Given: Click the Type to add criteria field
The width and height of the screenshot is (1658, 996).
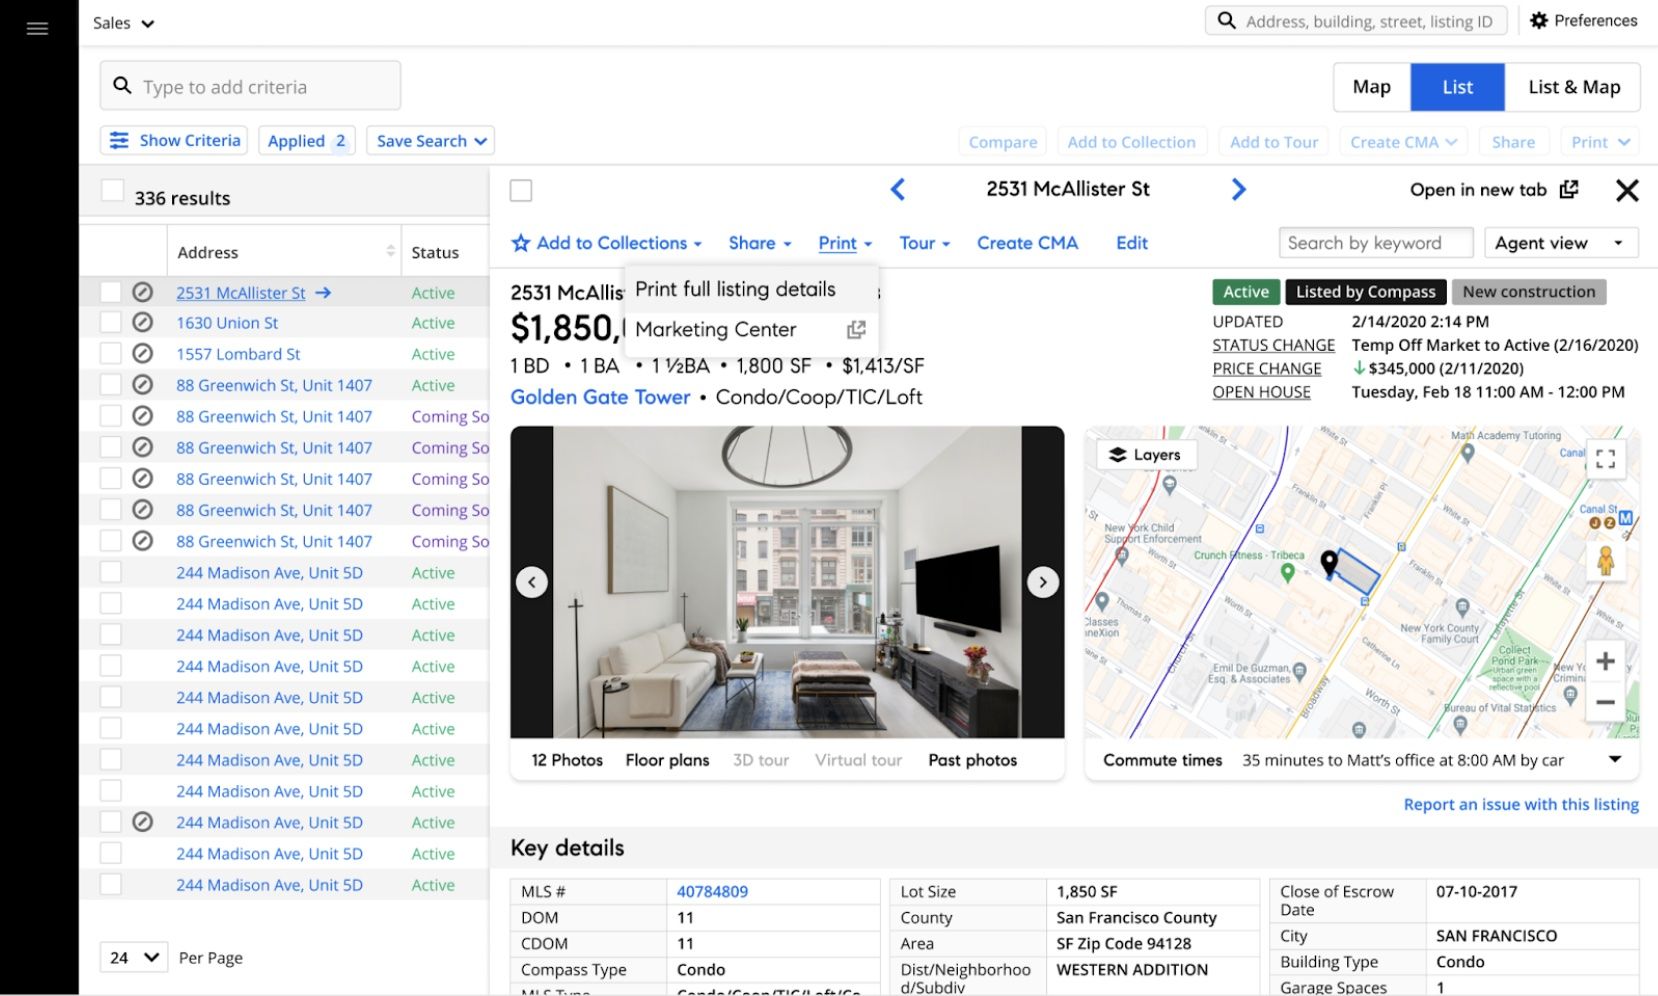Looking at the screenshot, I should [250, 86].
